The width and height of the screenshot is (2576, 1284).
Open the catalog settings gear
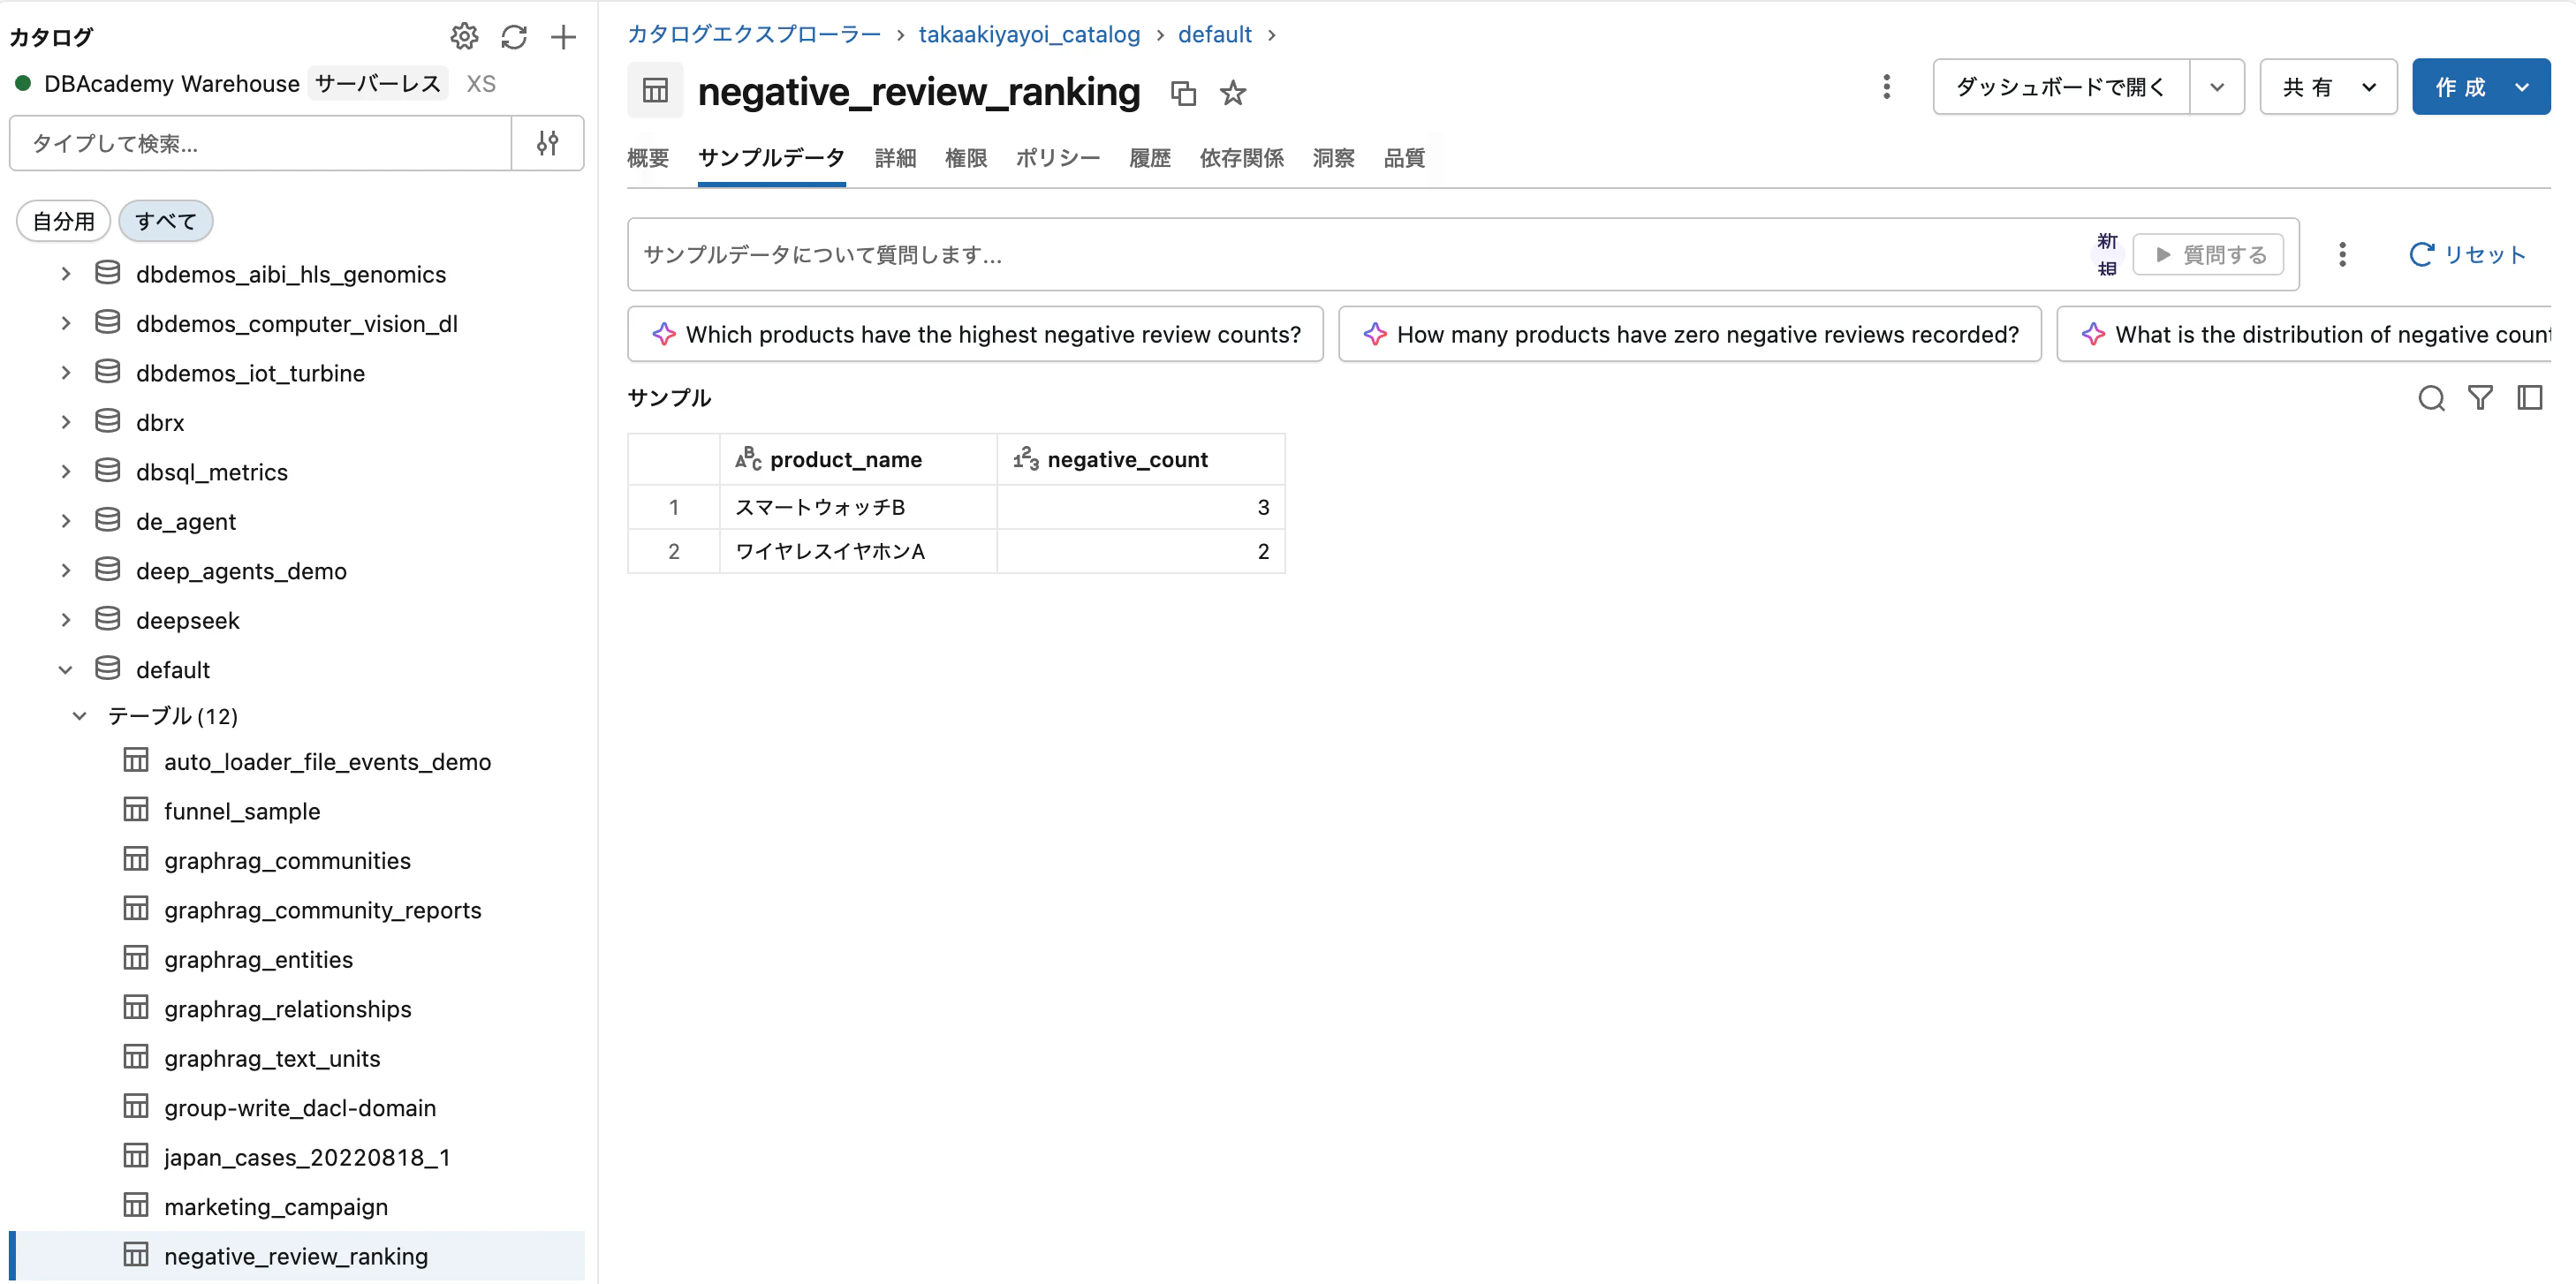coord(464,36)
